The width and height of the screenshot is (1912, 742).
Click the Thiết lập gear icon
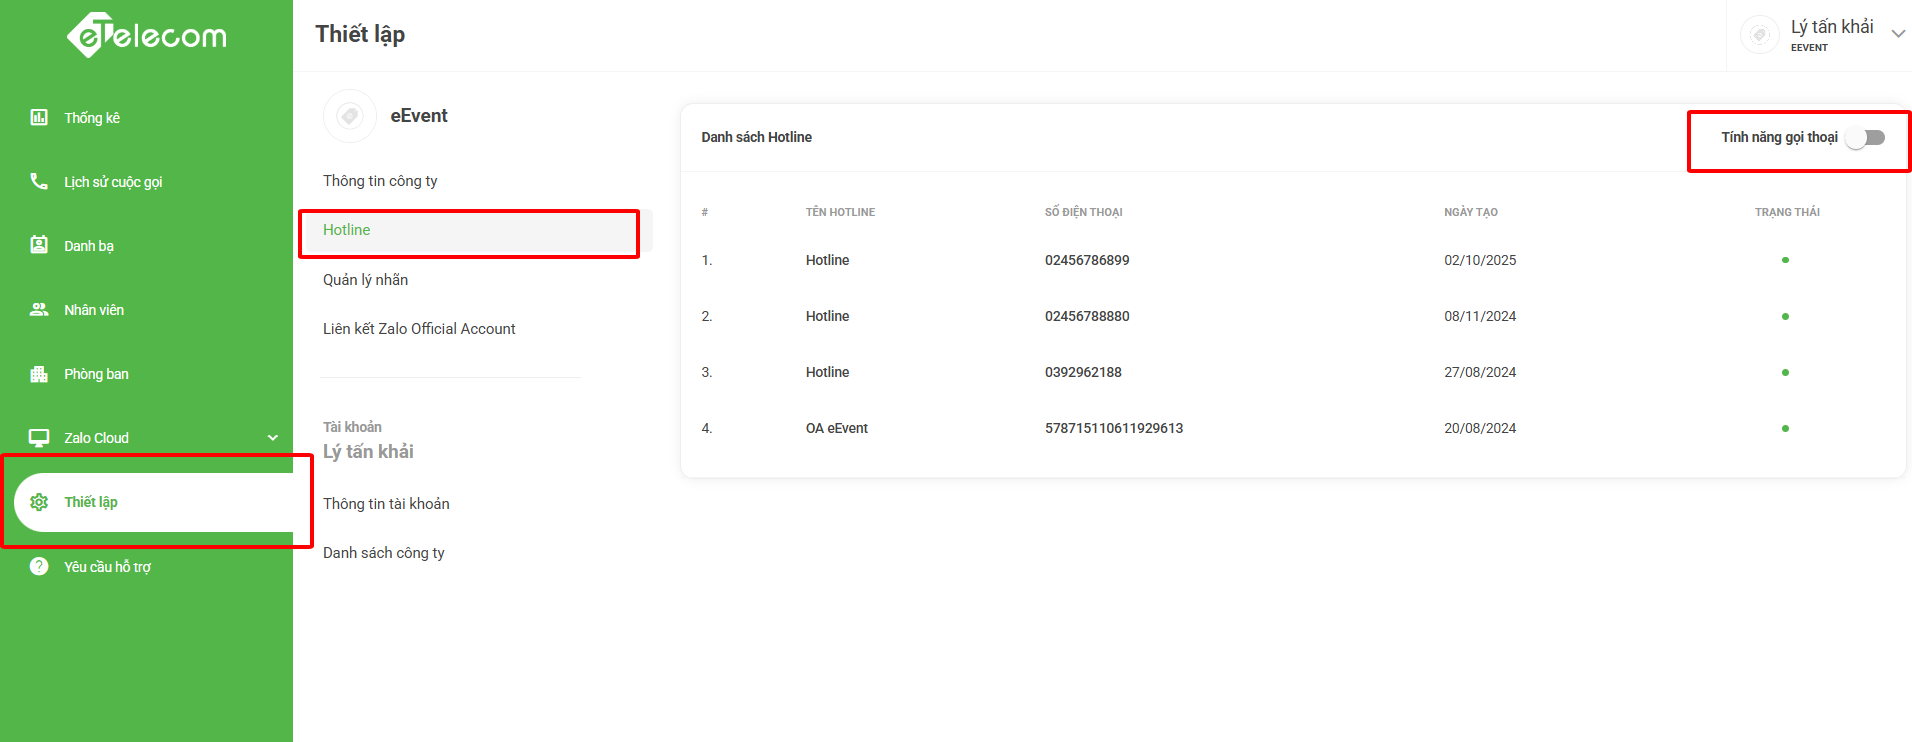tap(39, 502)
